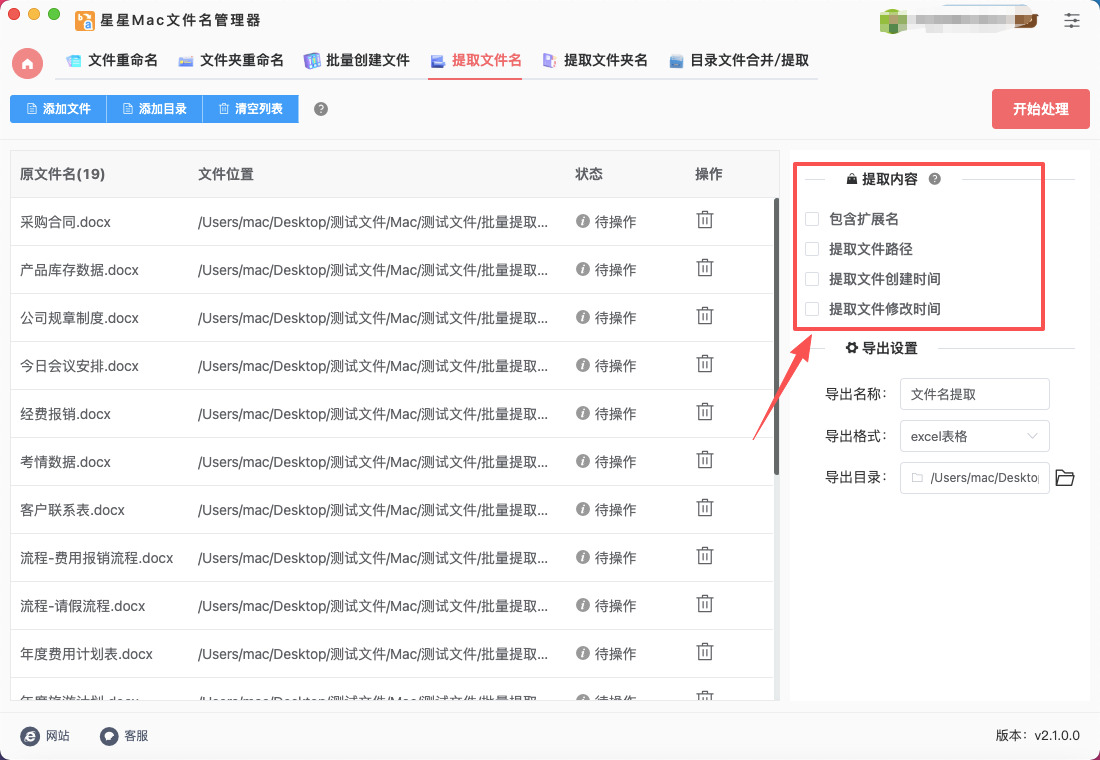Delete 客户联系表.docx with its trash icon
Screen dimensions: 1100x760
coord(705,507)
